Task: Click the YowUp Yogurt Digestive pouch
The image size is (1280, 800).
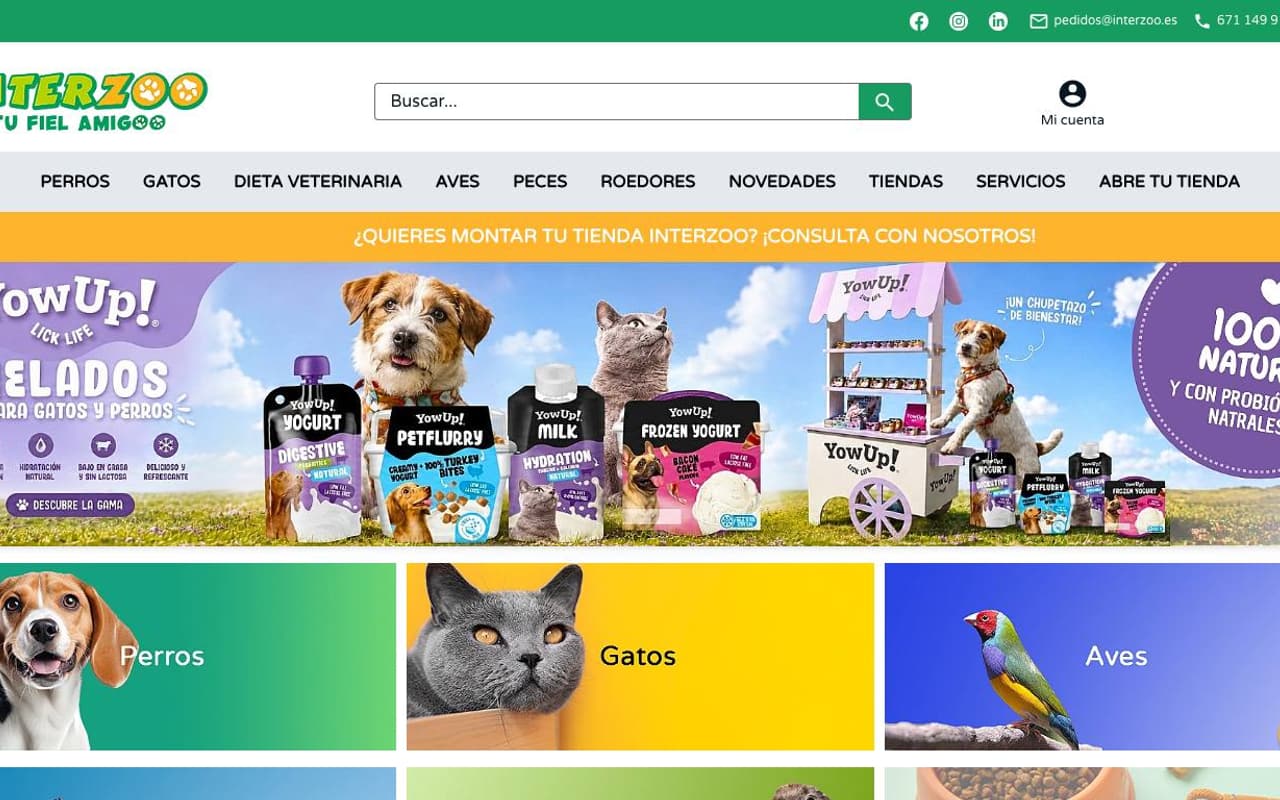Action: pyautogui.click(x=311, y=450)
